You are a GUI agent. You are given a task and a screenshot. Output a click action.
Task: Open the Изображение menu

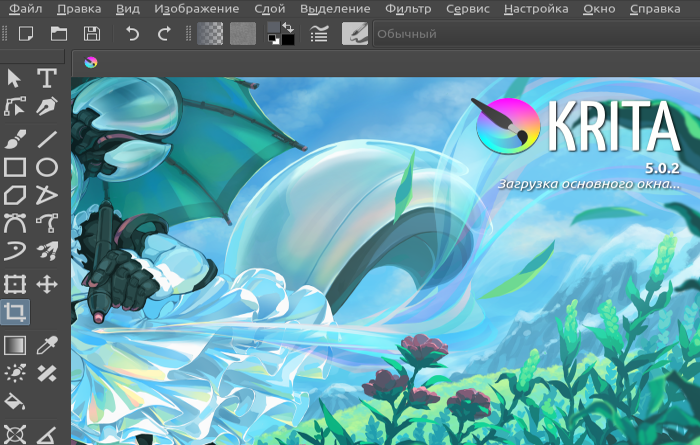click(196, 9)
